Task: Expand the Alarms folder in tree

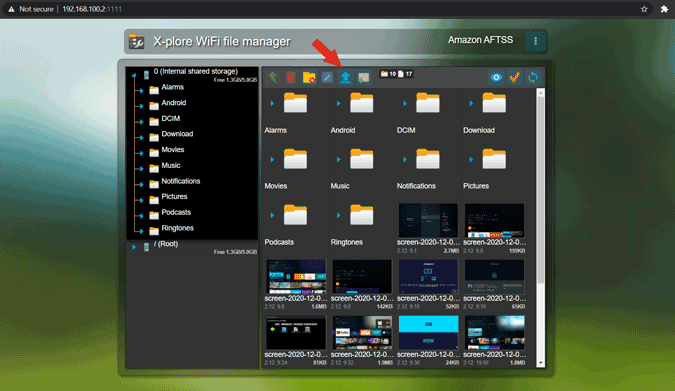Action: pos(141,90)
